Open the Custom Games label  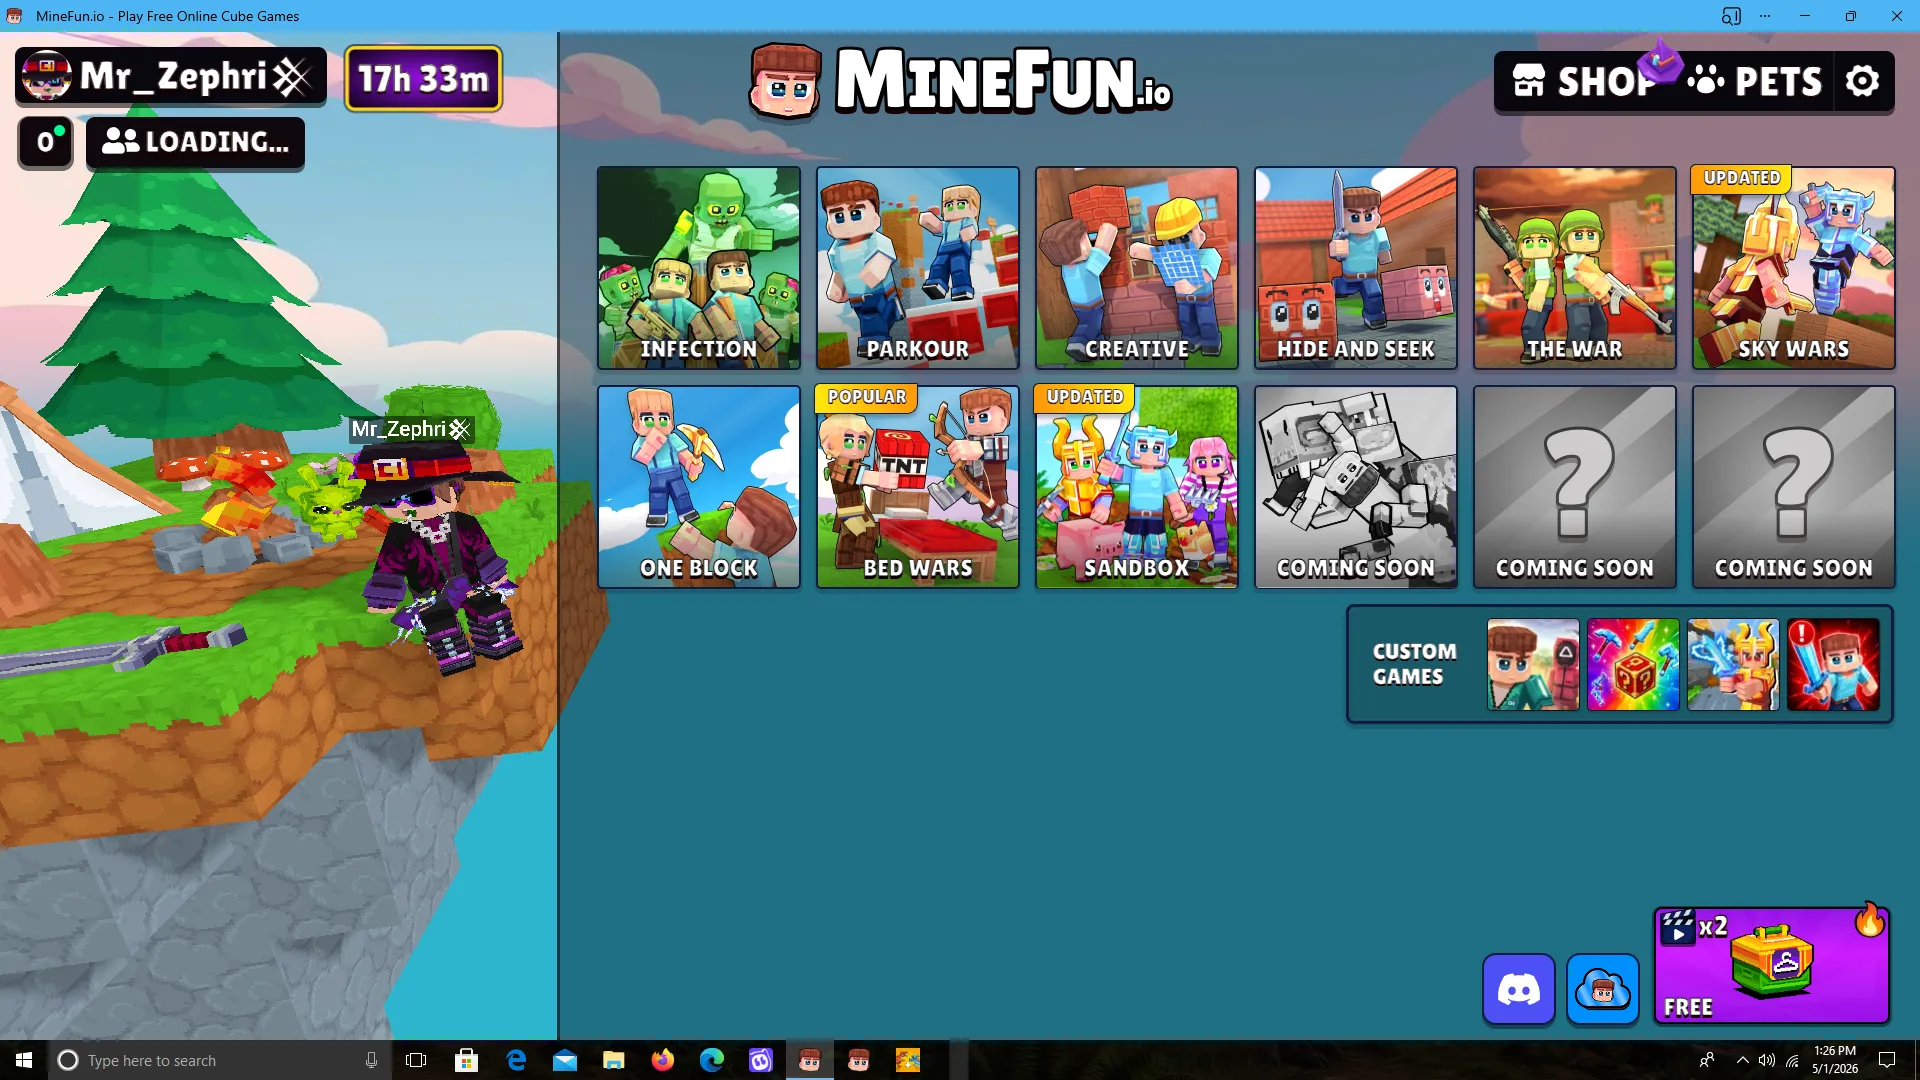pyautogui.click(x=1414, y=664)
